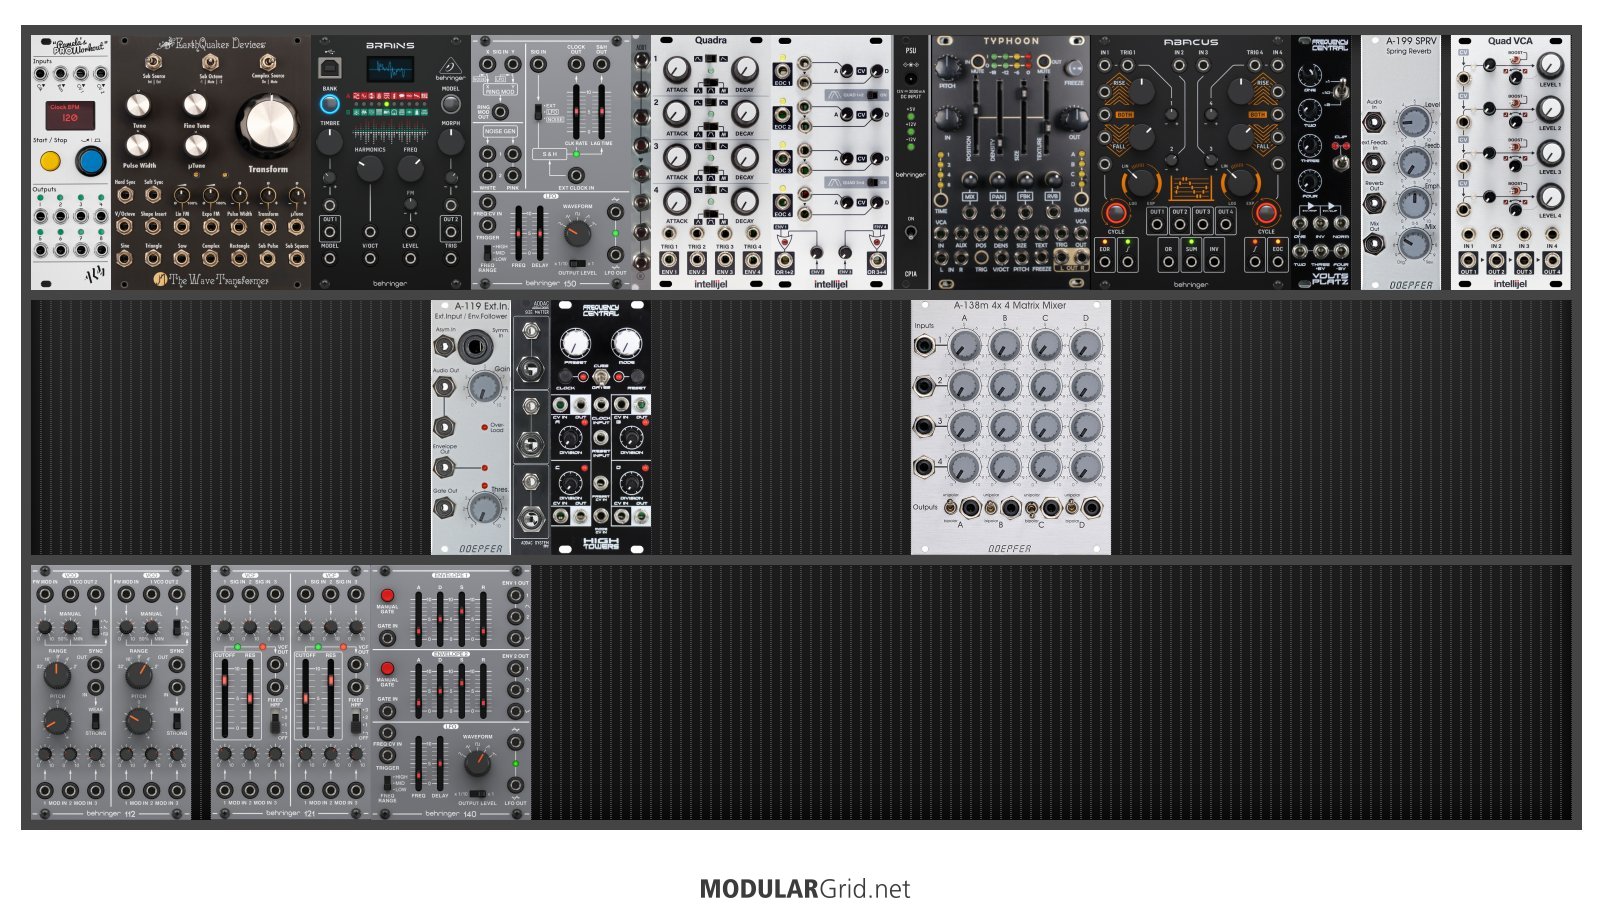
Task: Click the BANK button on the Brains module
Action: pyautogui.click(x=330, y=103)
